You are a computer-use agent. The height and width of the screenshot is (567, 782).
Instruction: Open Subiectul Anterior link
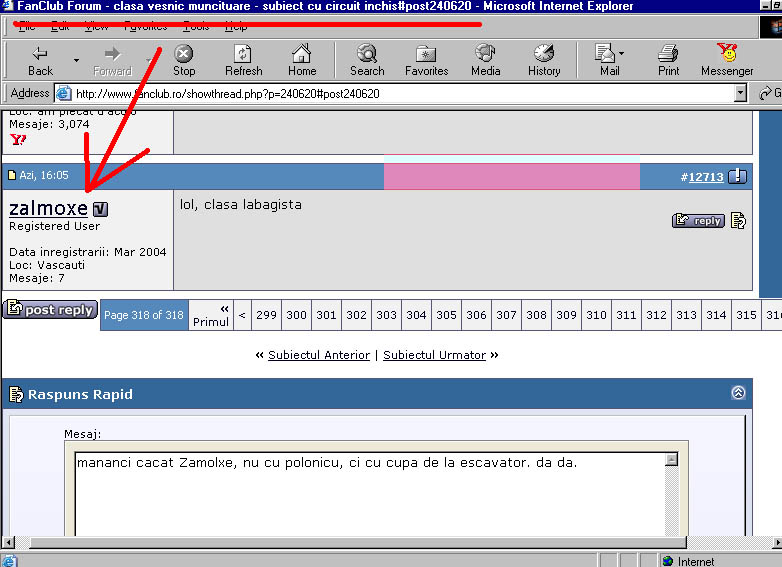pos(319,355)
